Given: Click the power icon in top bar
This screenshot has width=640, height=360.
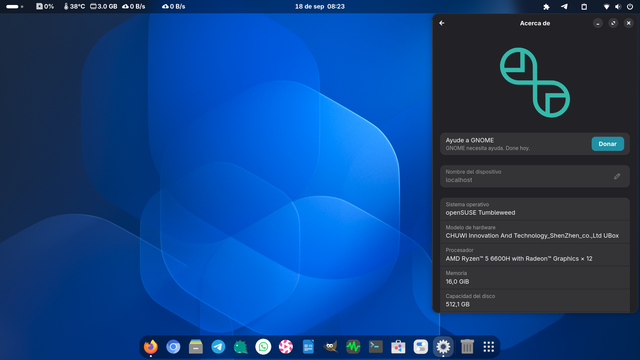Looking at the screenshot, I should coord(630,7).
